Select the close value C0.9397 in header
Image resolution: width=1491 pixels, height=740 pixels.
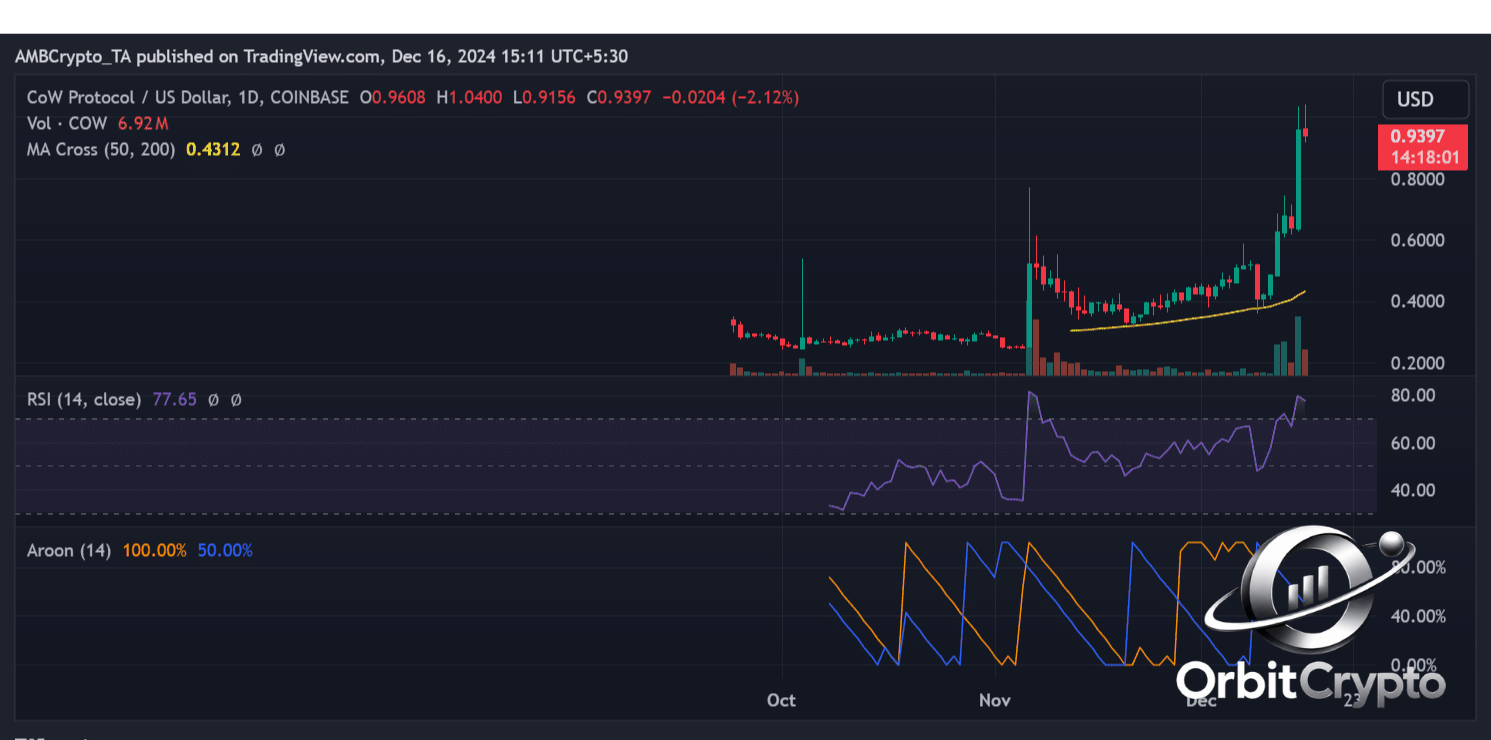619,97
